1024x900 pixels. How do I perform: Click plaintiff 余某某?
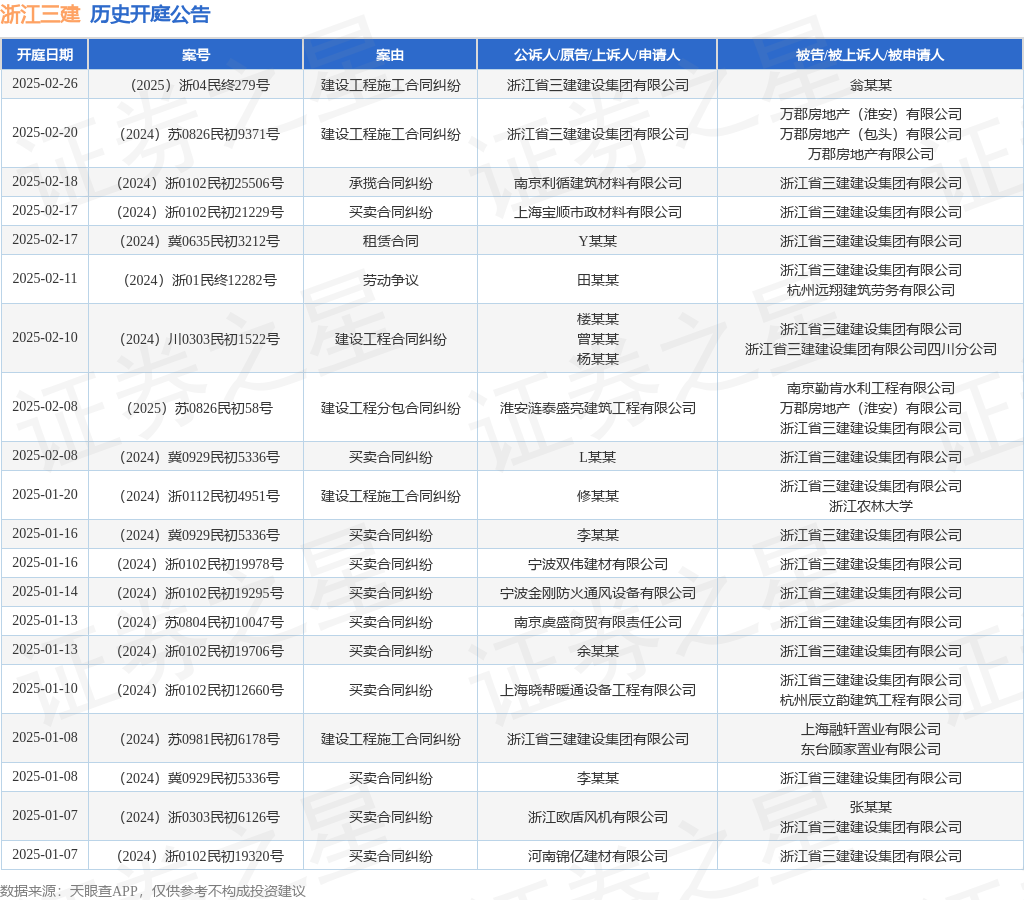pyautogui.click(x=598, y=651)
